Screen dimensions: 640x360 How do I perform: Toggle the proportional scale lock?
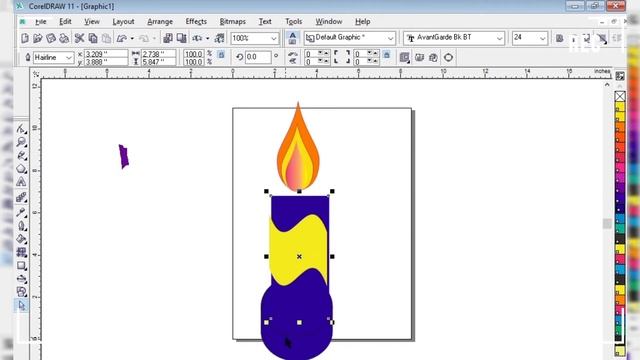pos(221,55)
